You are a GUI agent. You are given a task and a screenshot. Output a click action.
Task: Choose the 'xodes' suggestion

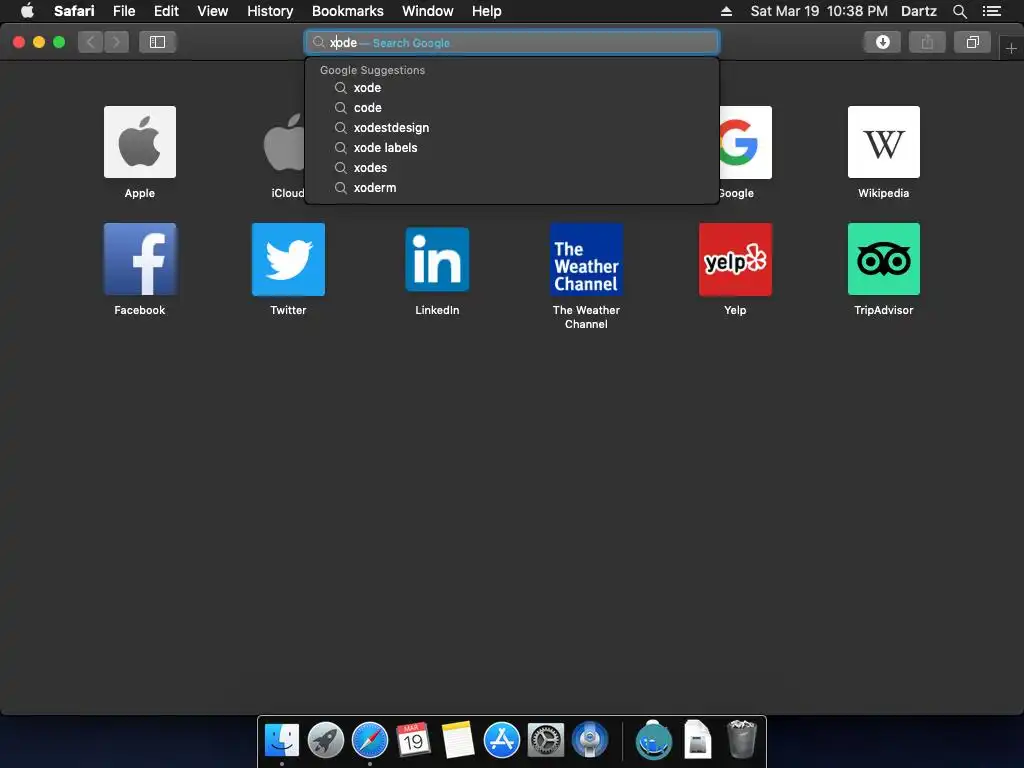511,167
